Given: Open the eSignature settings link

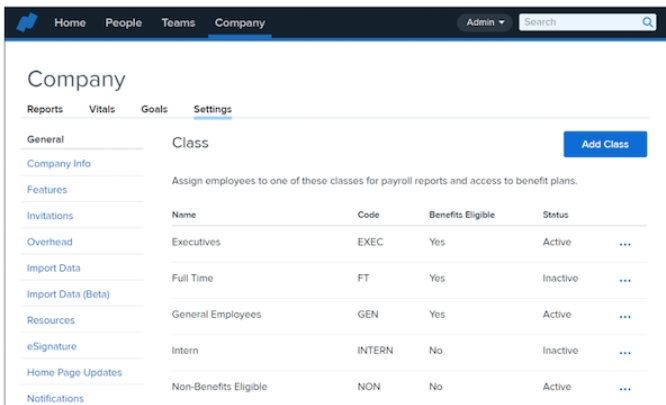Looking at the screenshot, I should 52,346.
